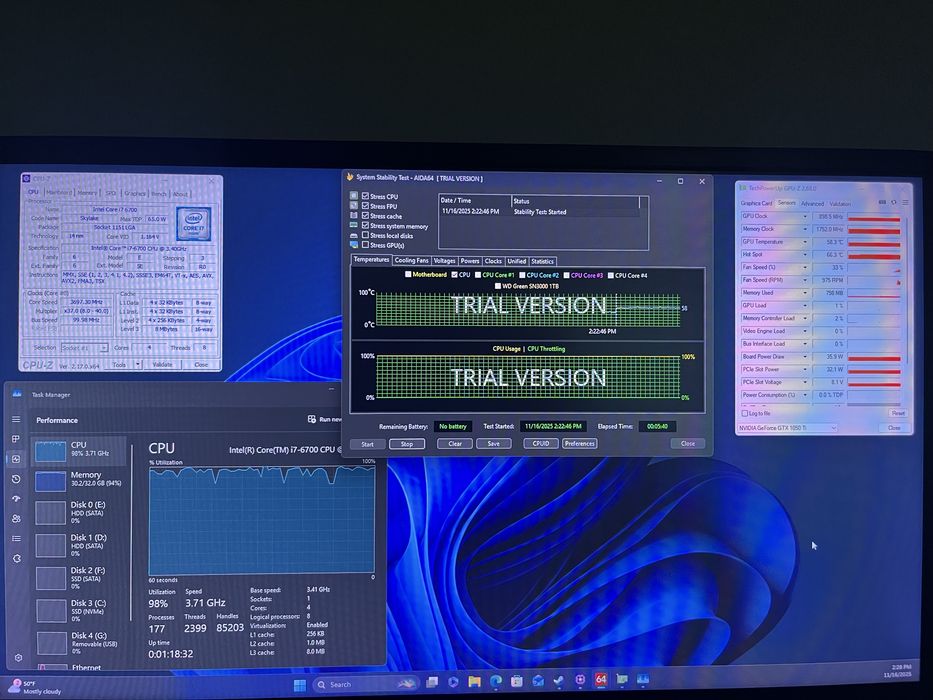Switch to Powers tab in AIDA64
Image resolution: width=933 pixels, height=700 pixels.
[469, 261]
